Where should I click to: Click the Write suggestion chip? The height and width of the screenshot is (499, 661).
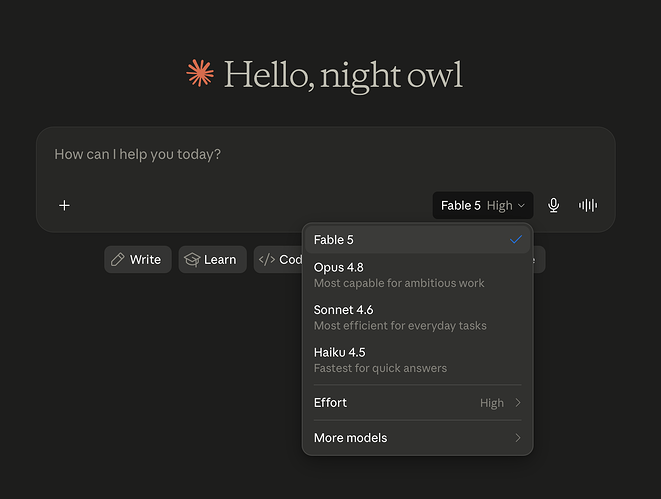(x=138, y=259)
